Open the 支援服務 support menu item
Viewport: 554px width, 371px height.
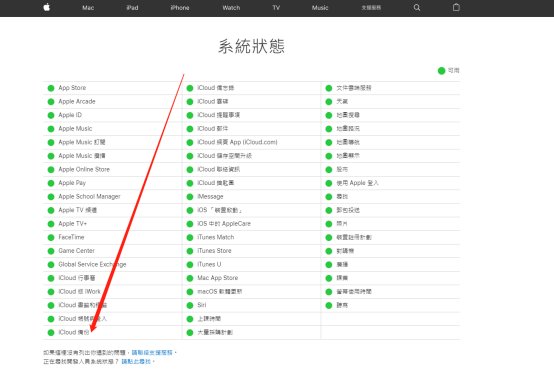(371, 7)
